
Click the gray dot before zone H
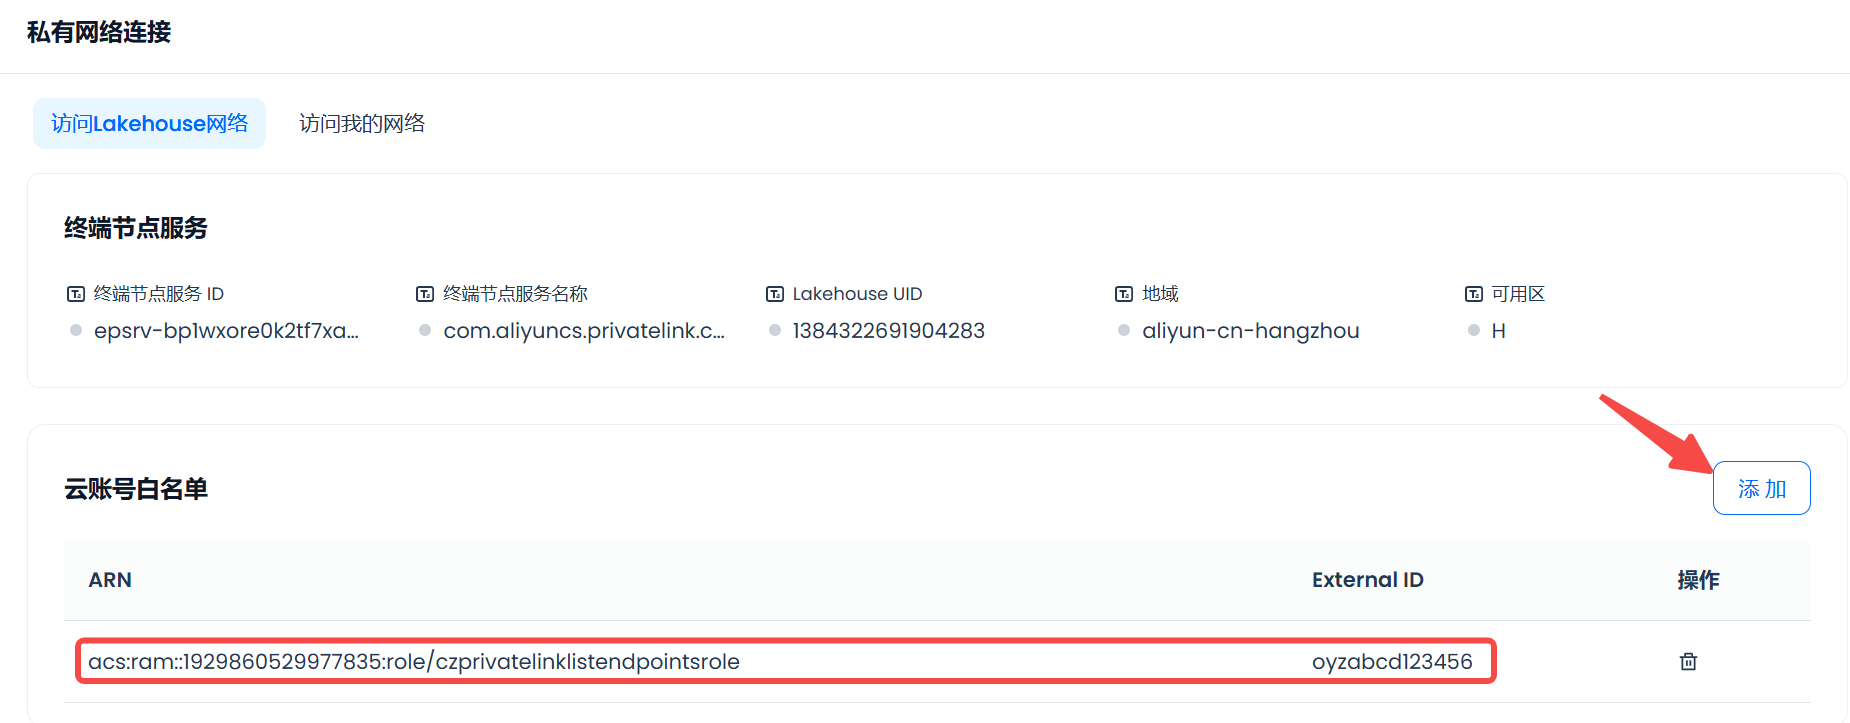click(x=1474, y=330)
